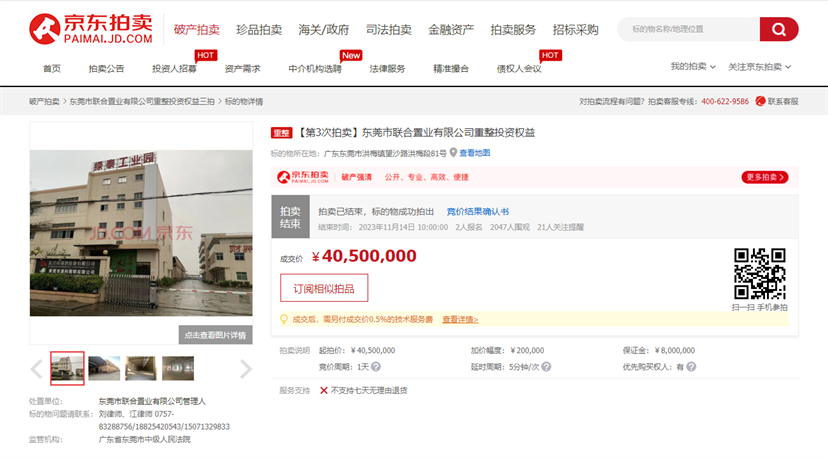Click the main industrial park photo
This screenshot has width=828, height=458.
tap(141, 233)
